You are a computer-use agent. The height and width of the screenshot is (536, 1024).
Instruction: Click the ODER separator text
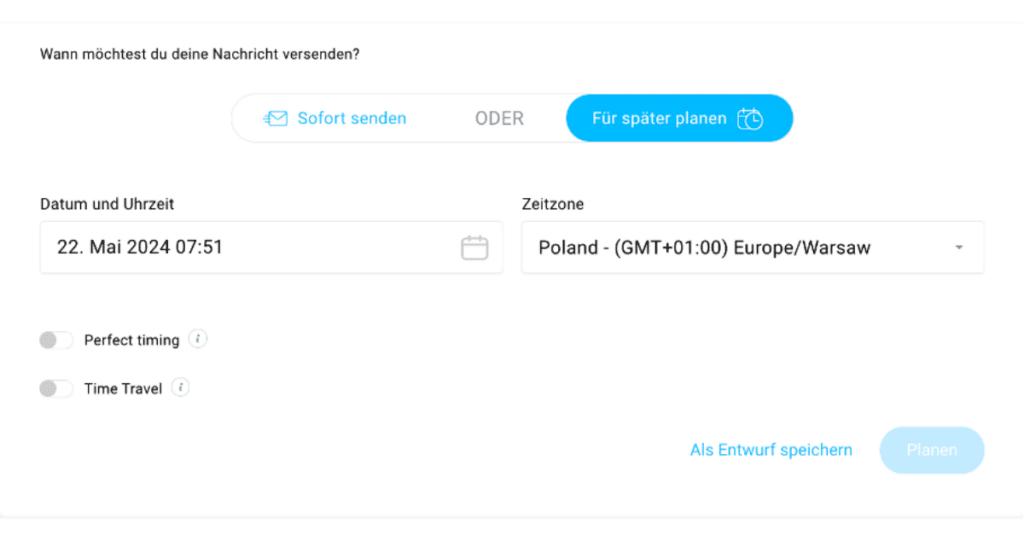499,118
